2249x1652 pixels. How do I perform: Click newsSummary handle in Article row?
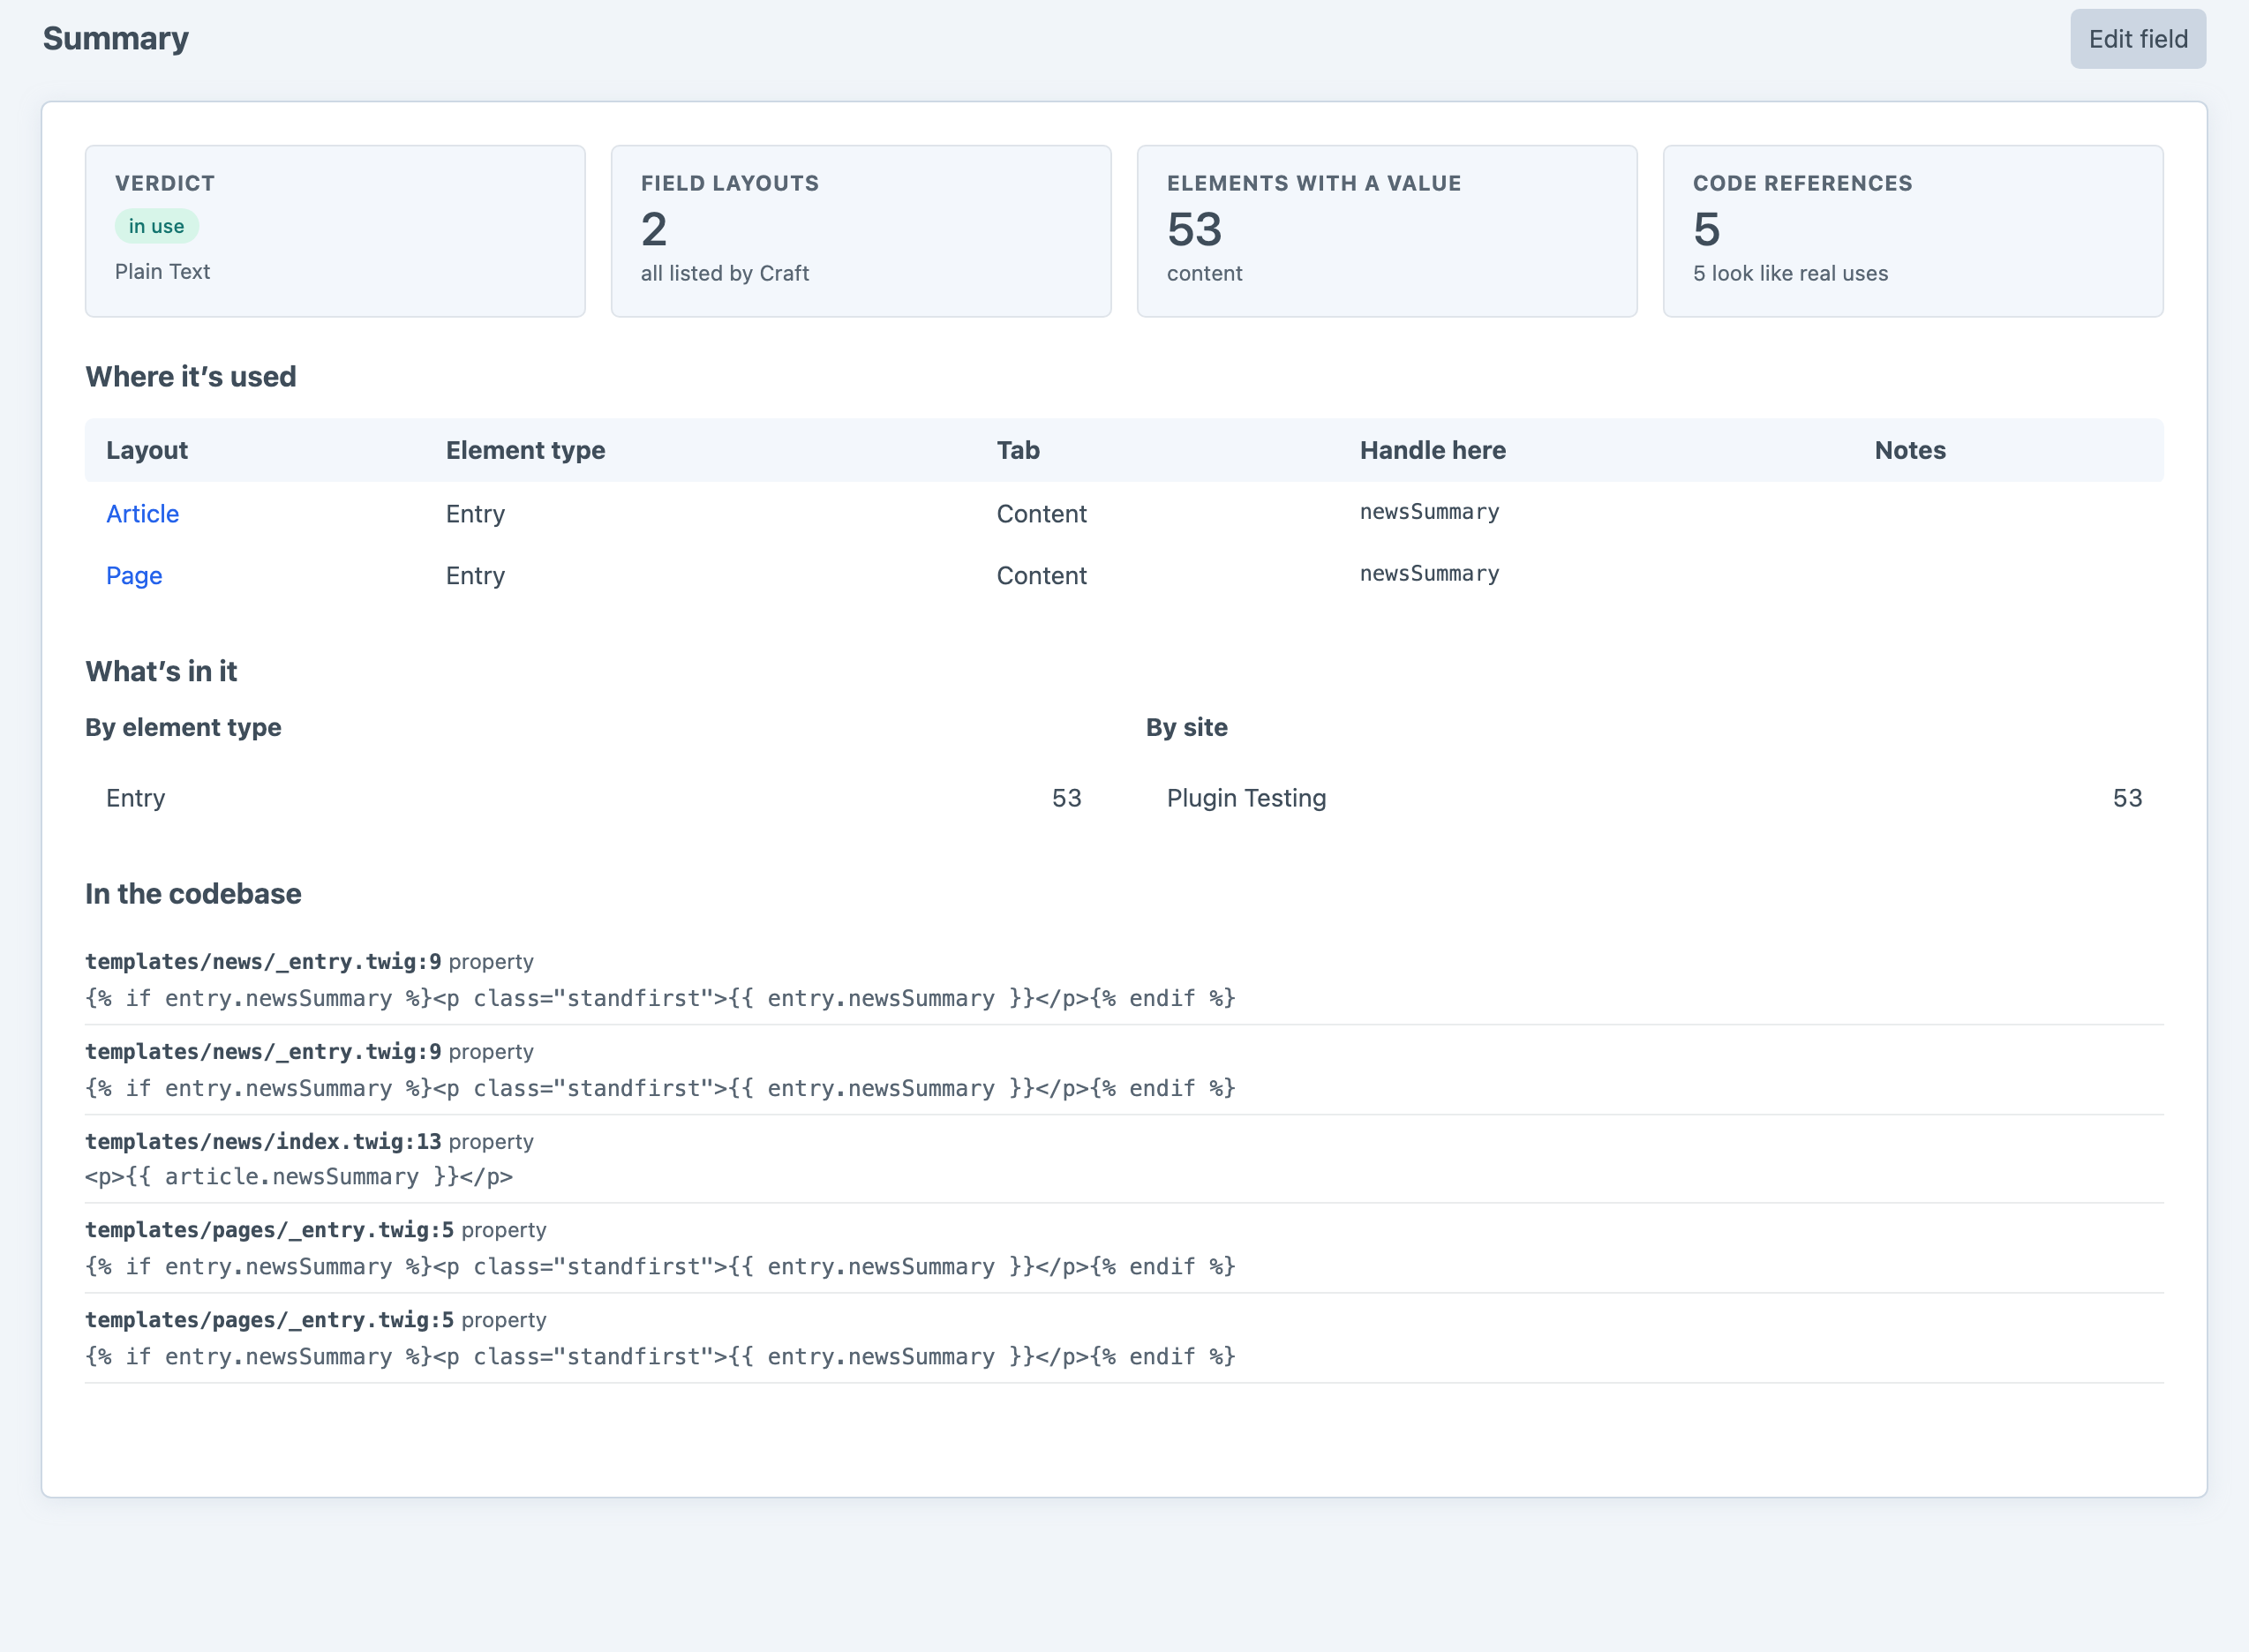(1429, 512)
